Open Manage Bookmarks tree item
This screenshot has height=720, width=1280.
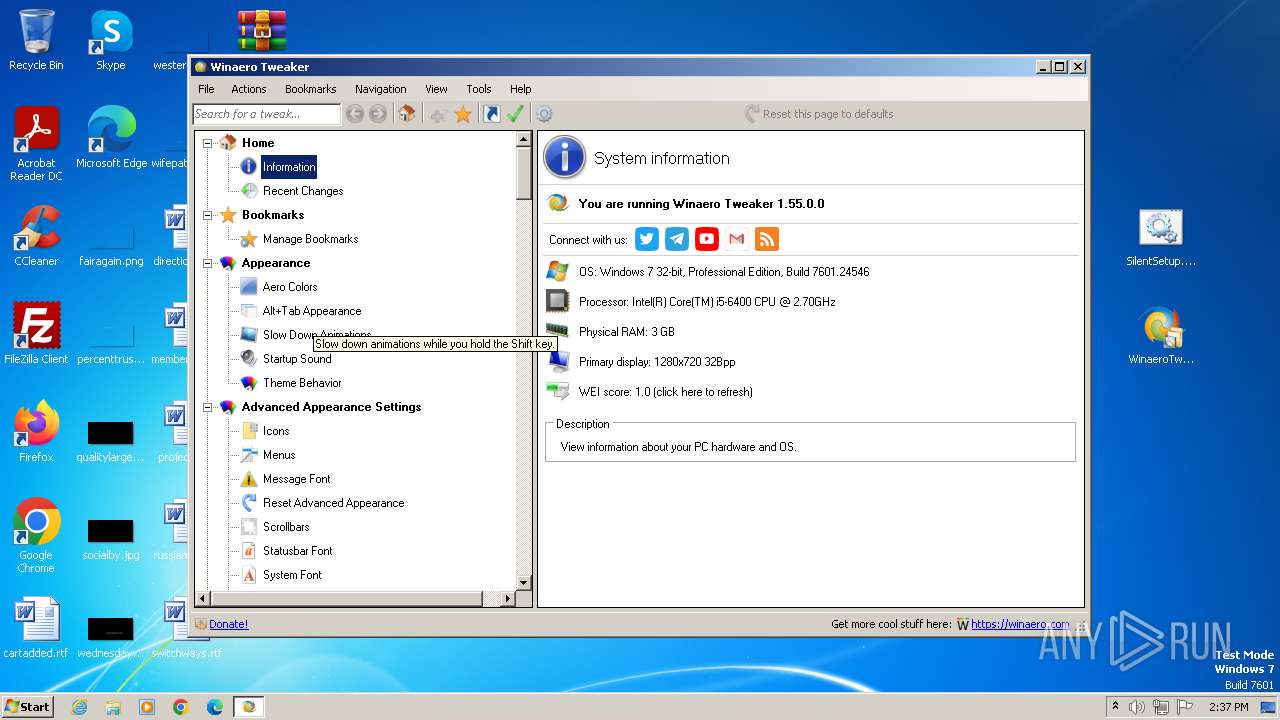(x=310, y=239)
